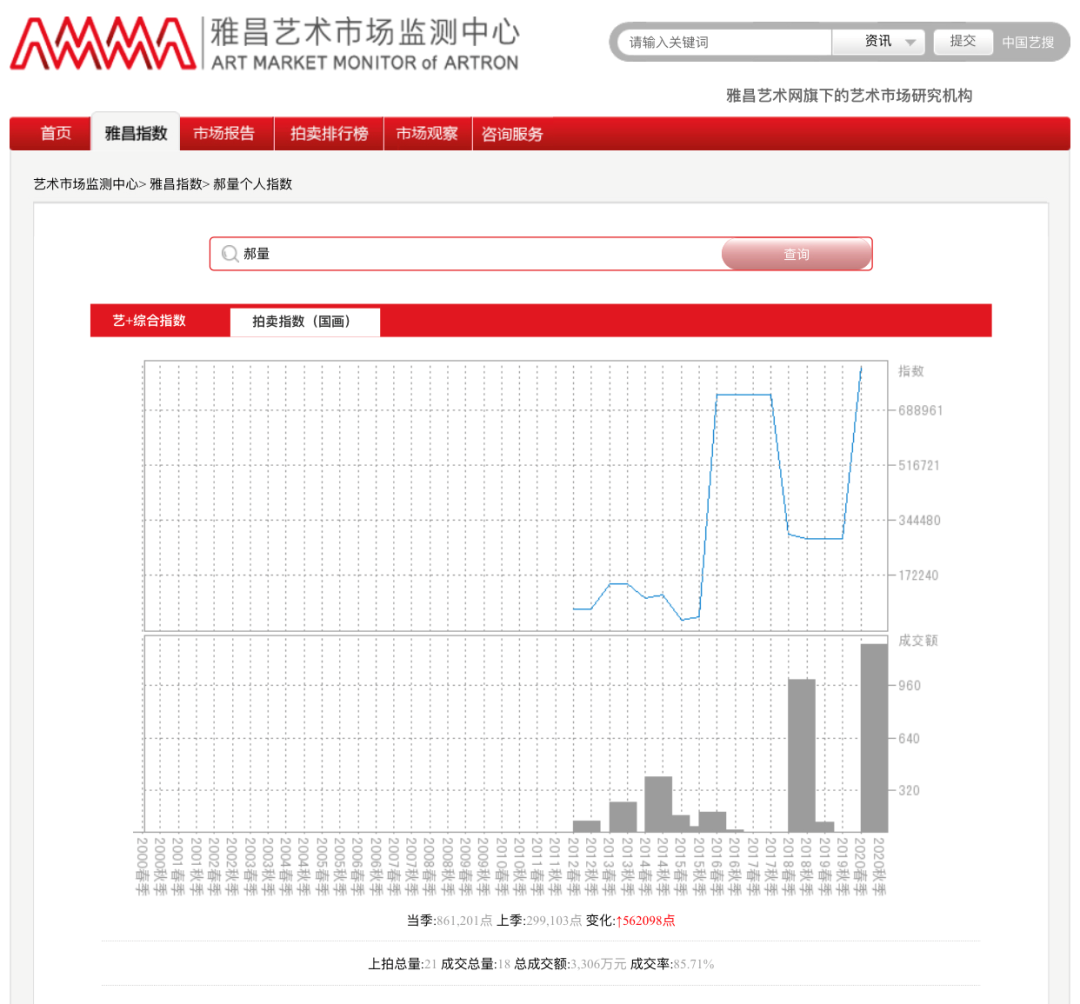
Task: Open 市场观察 menu item
Action: tap(427, 133)
